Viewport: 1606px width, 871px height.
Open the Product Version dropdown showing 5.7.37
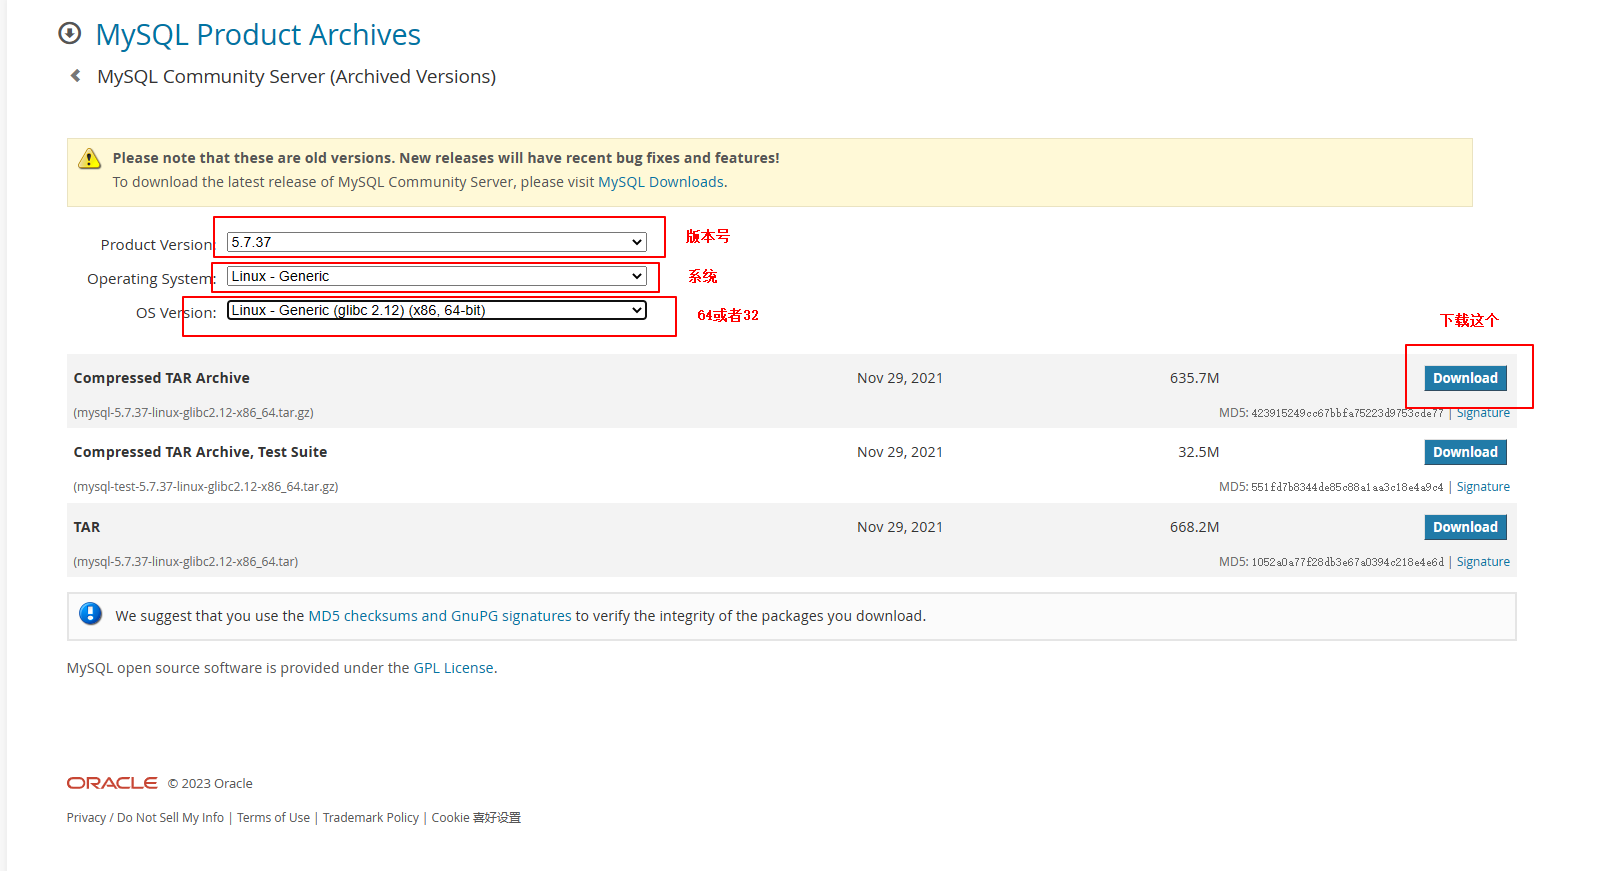(436, 242)
